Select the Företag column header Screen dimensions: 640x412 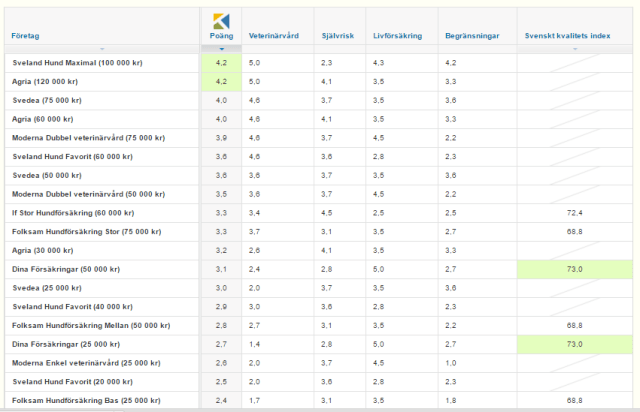tap(26, 36)
